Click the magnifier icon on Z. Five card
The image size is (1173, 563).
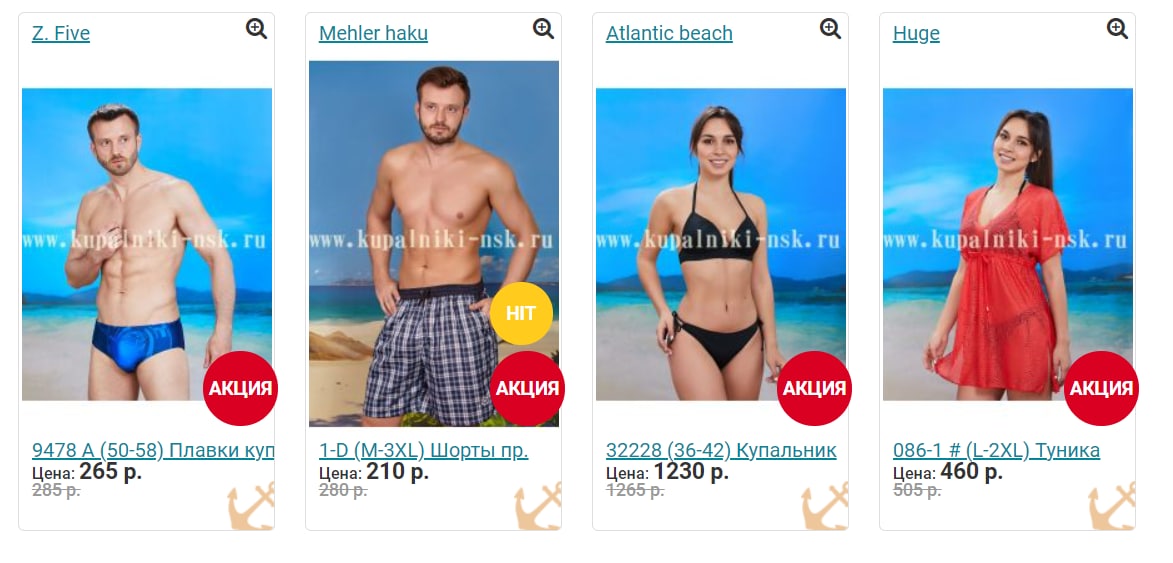(257, 29)
